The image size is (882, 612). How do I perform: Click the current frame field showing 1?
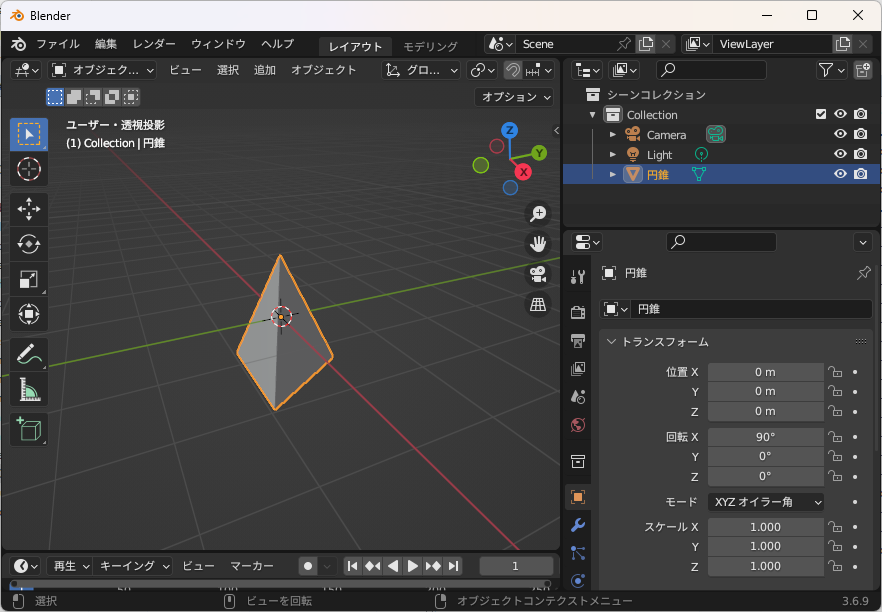point(516,566)
